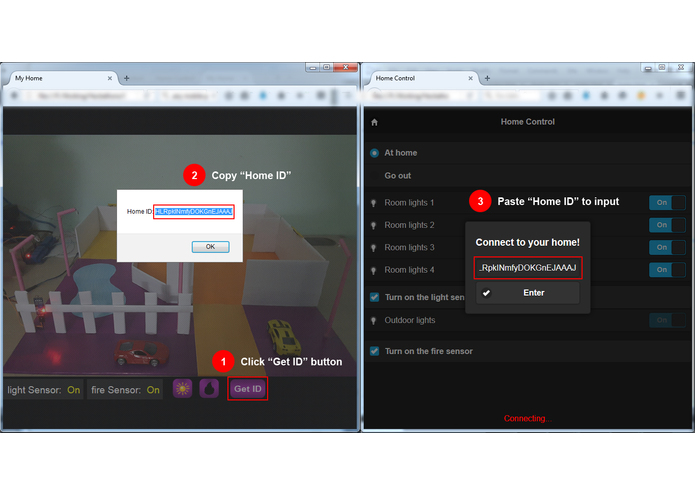Image resolution: width=695 pixels, height=494 pixels.
Task: Toggle the Outdoor lights switch
Action: point(667,320)
